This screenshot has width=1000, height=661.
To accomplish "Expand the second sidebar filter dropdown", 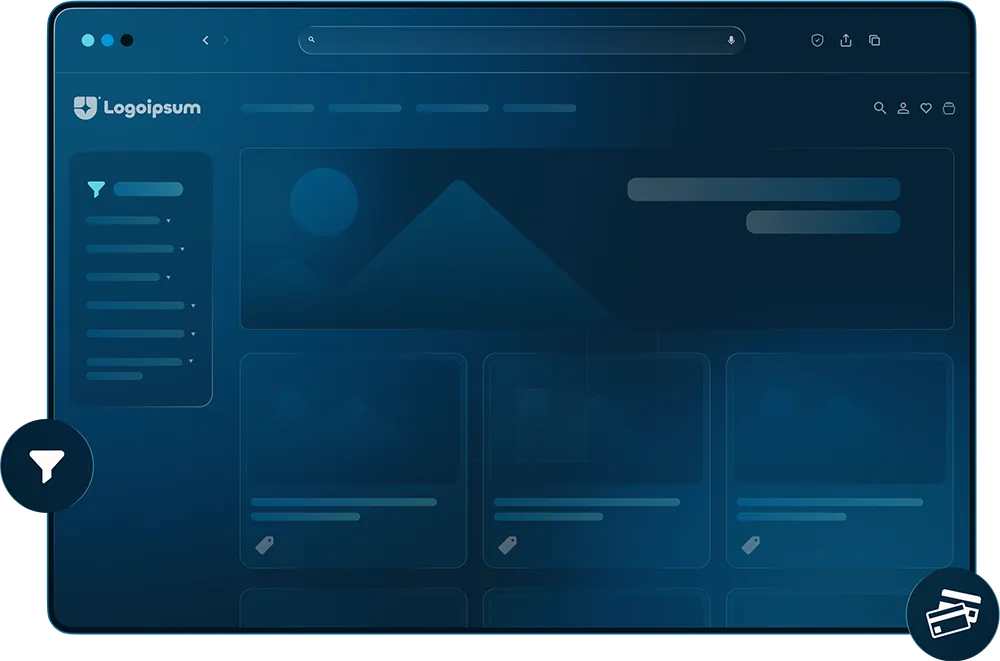I will point(181,249).
